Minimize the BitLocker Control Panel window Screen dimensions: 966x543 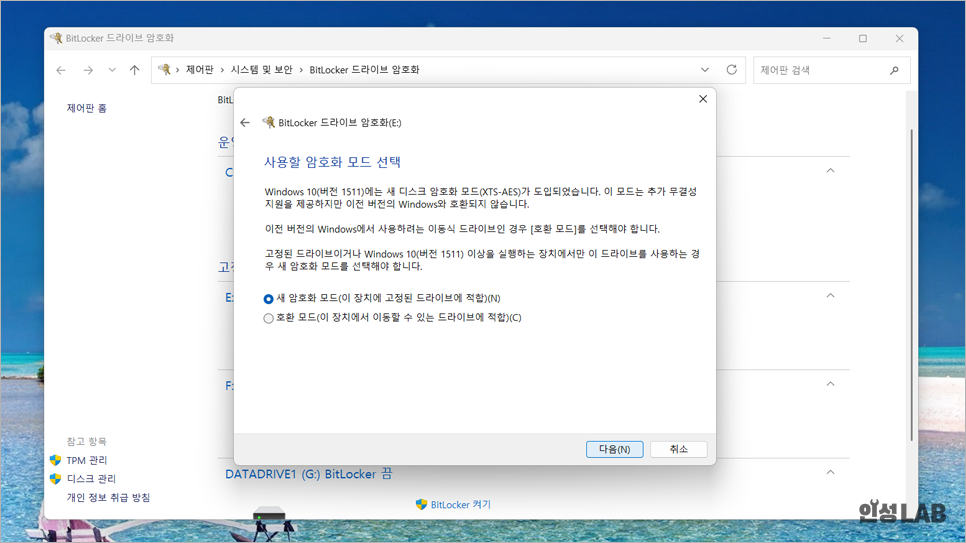point(827,38)
